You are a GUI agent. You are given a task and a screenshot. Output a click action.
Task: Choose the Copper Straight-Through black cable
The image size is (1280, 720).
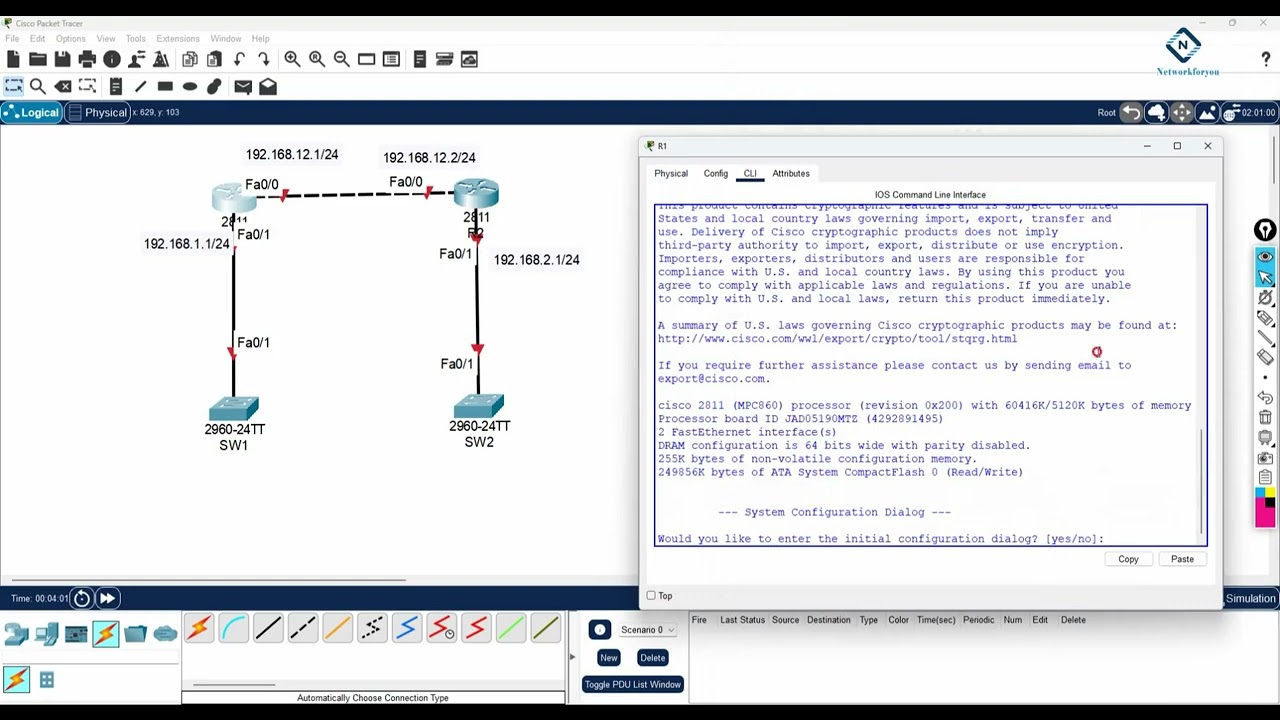tap(268, 628)
